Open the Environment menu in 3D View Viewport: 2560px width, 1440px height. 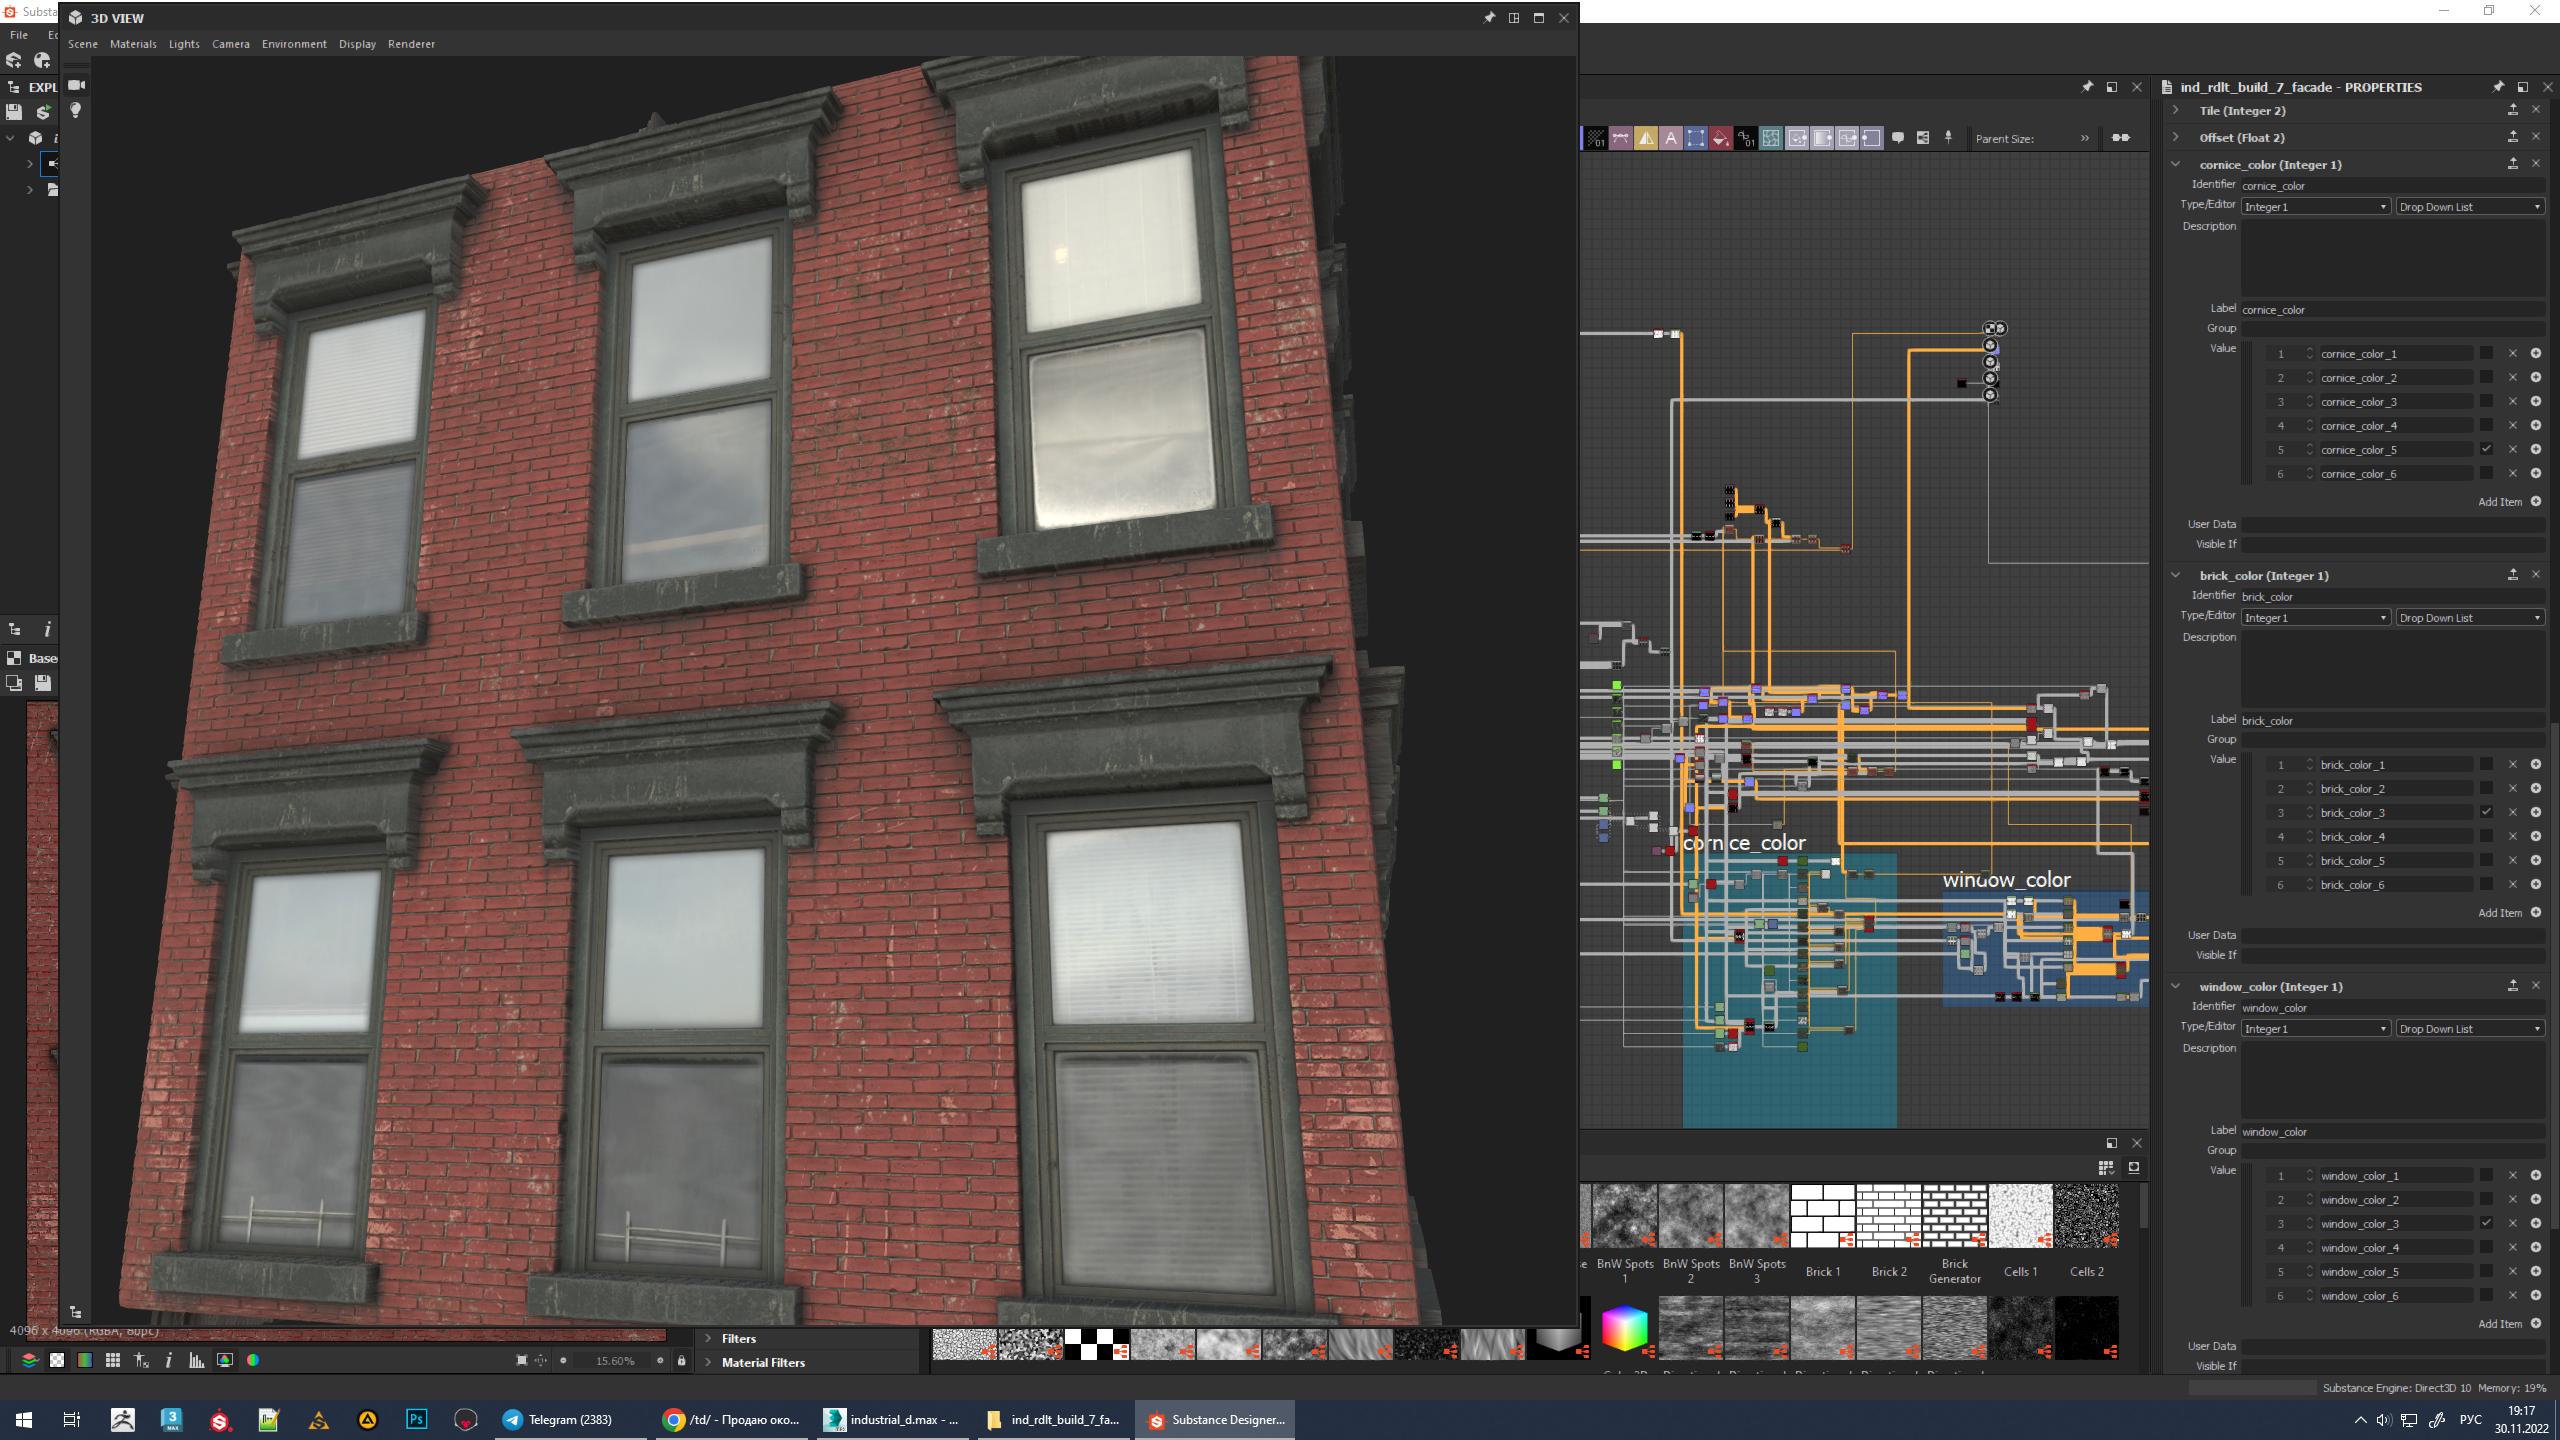[x=294, y=44]
